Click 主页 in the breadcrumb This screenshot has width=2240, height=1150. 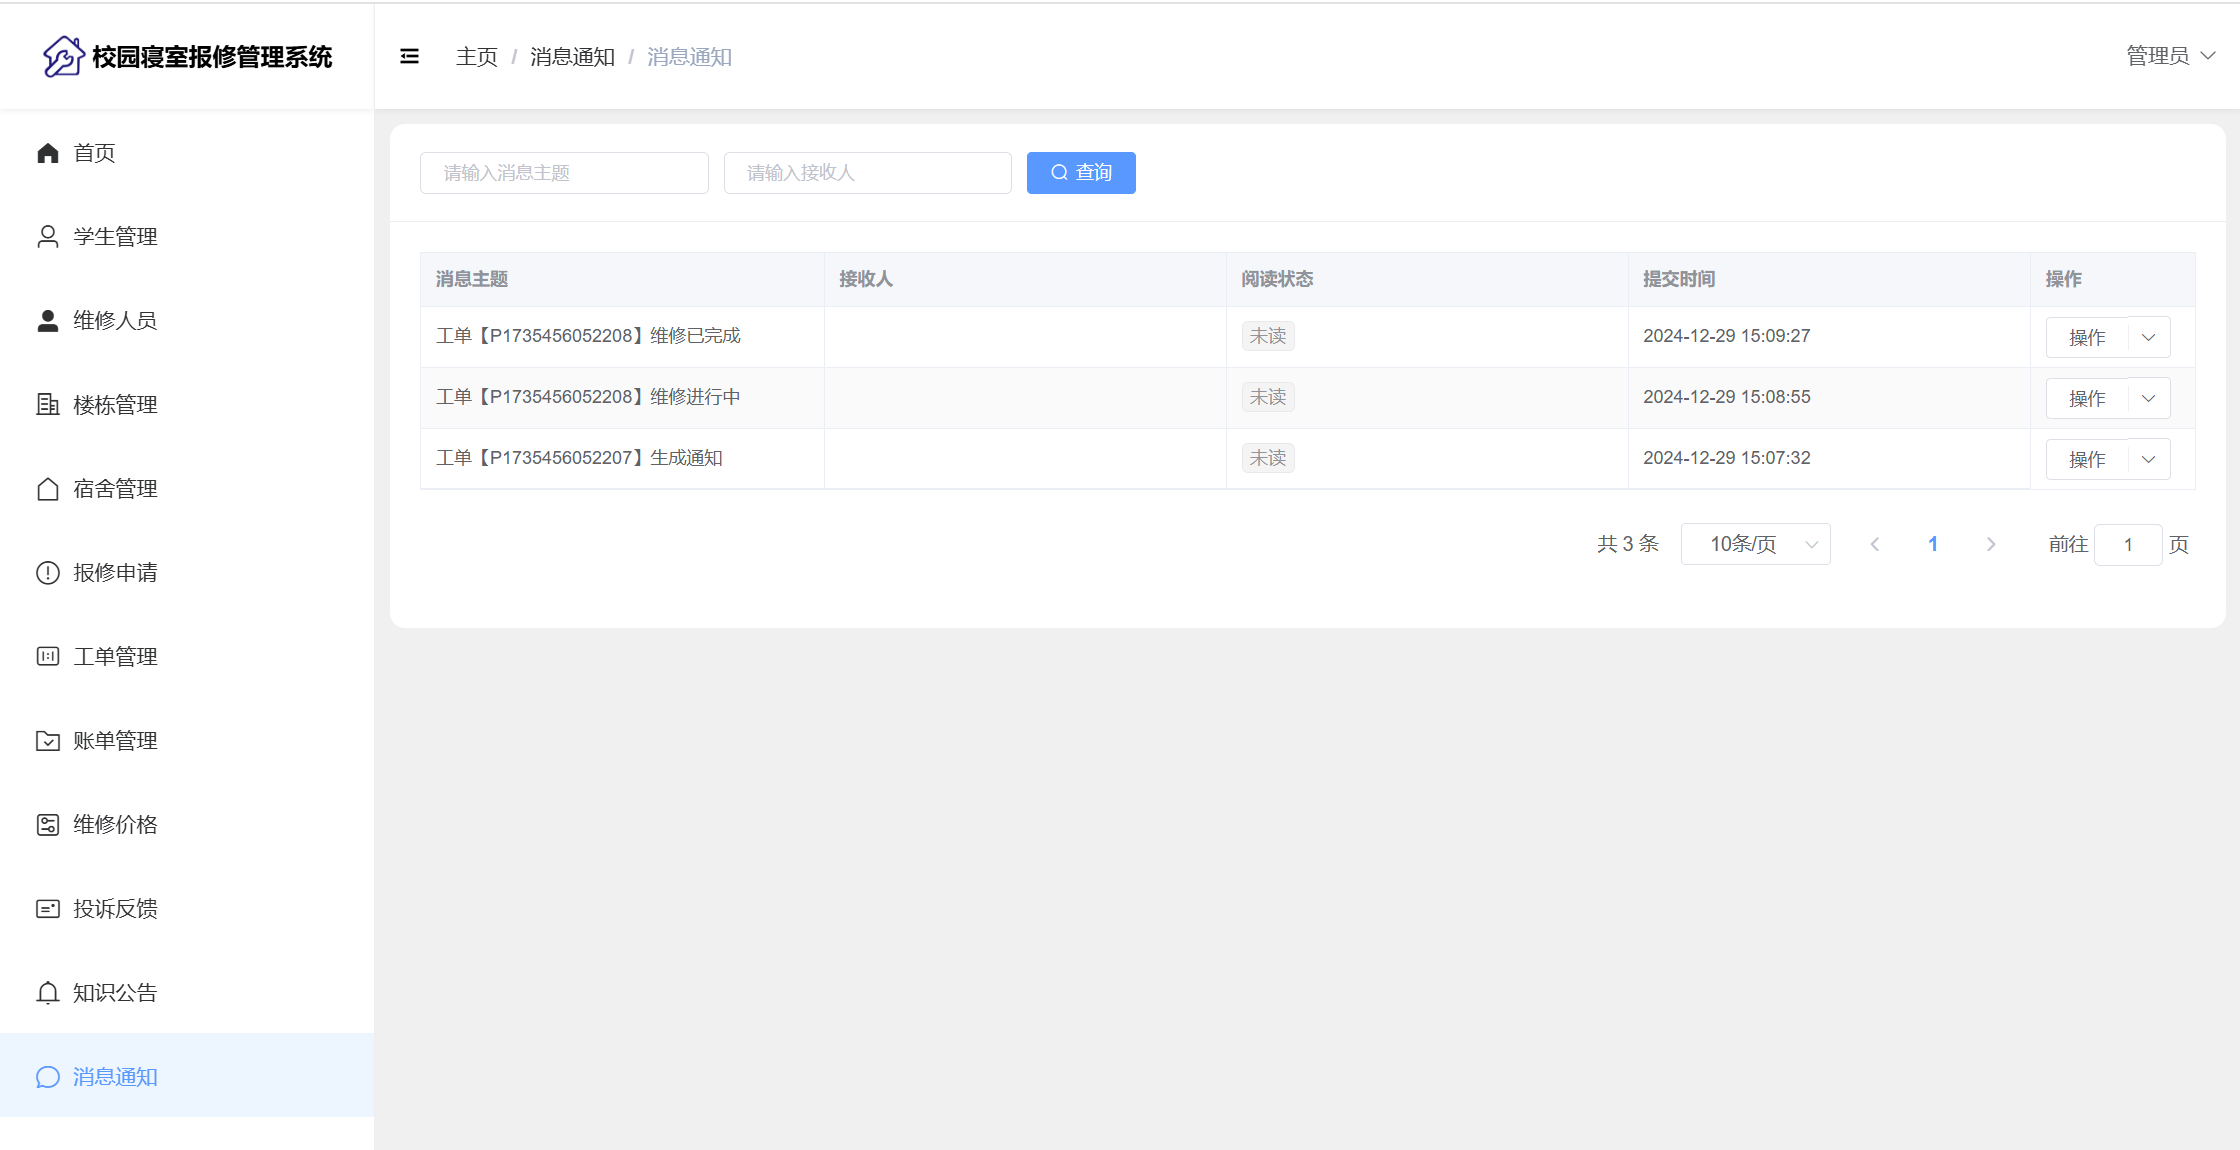pos(476,57)
